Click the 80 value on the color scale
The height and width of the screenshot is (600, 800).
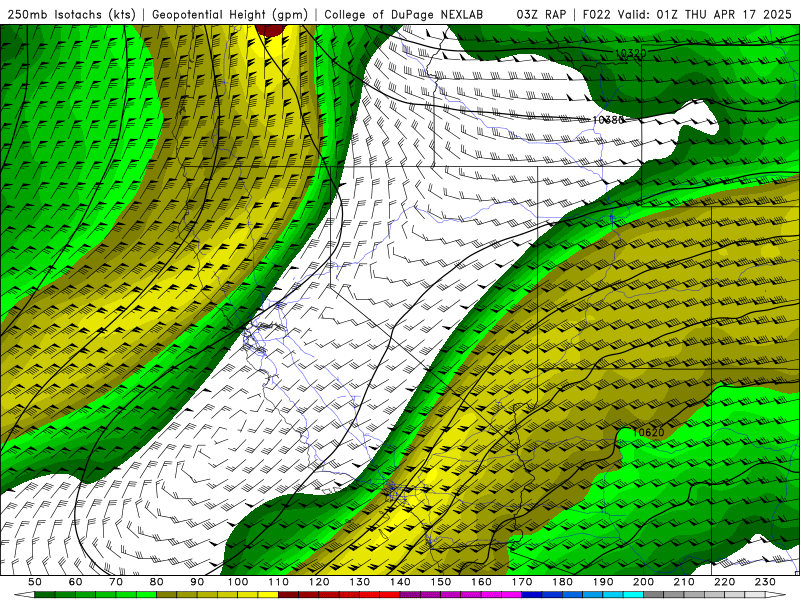click(156, 582)
